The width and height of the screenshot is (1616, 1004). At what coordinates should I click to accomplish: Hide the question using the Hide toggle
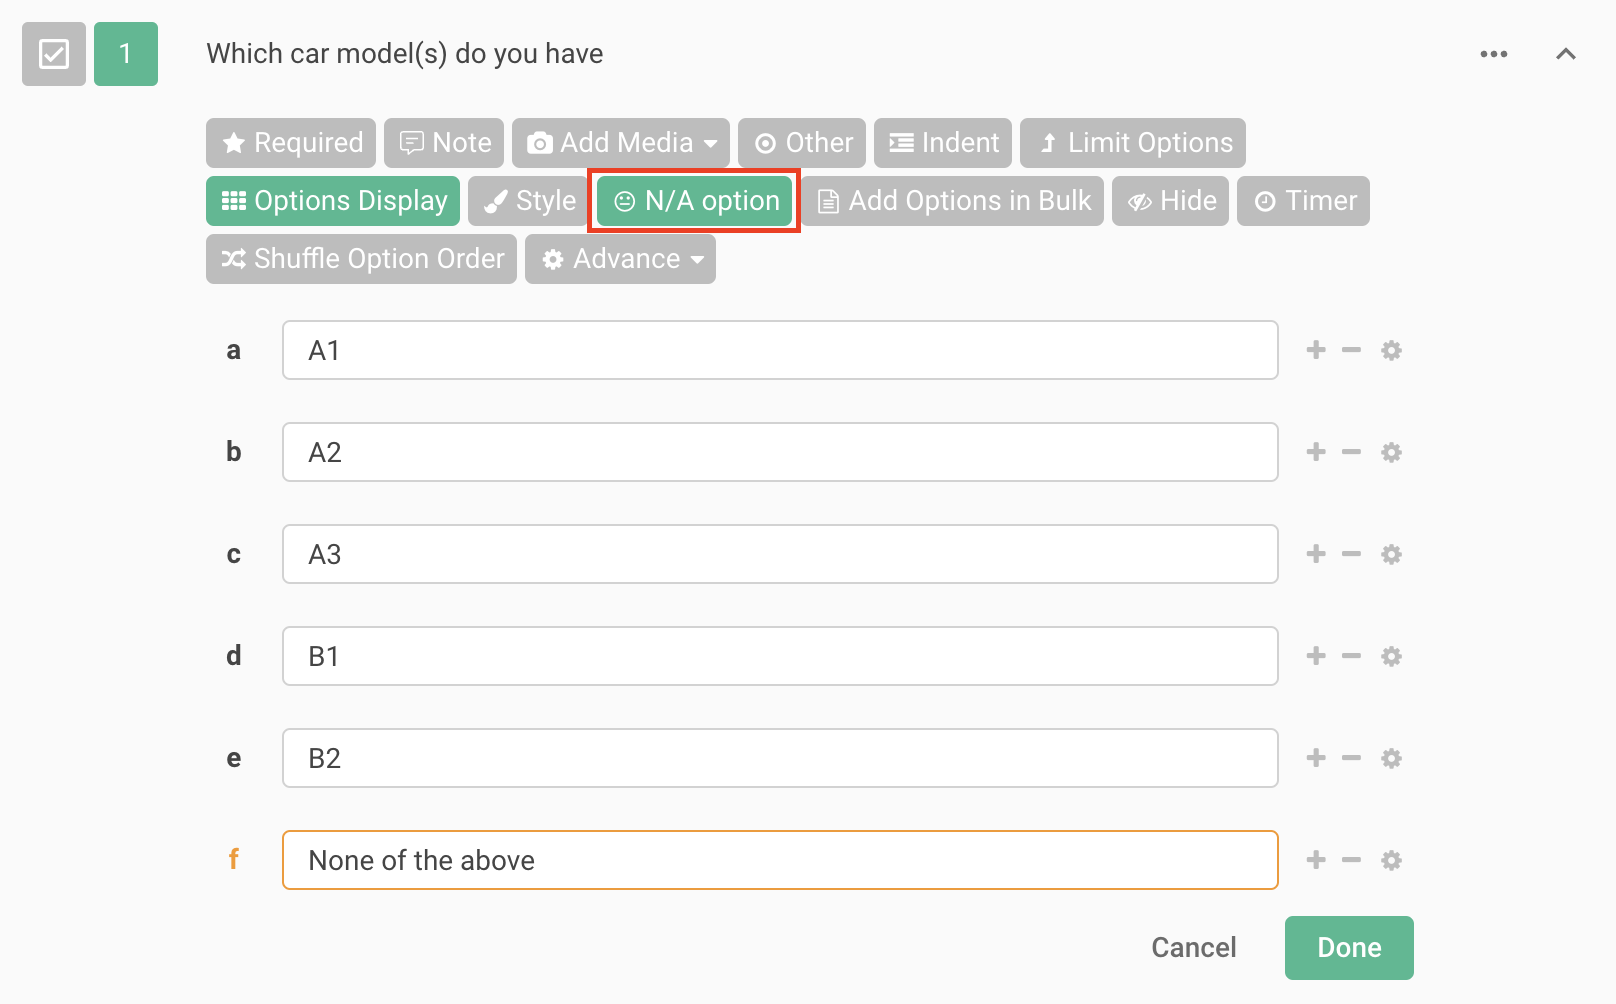coord(1170,201)
